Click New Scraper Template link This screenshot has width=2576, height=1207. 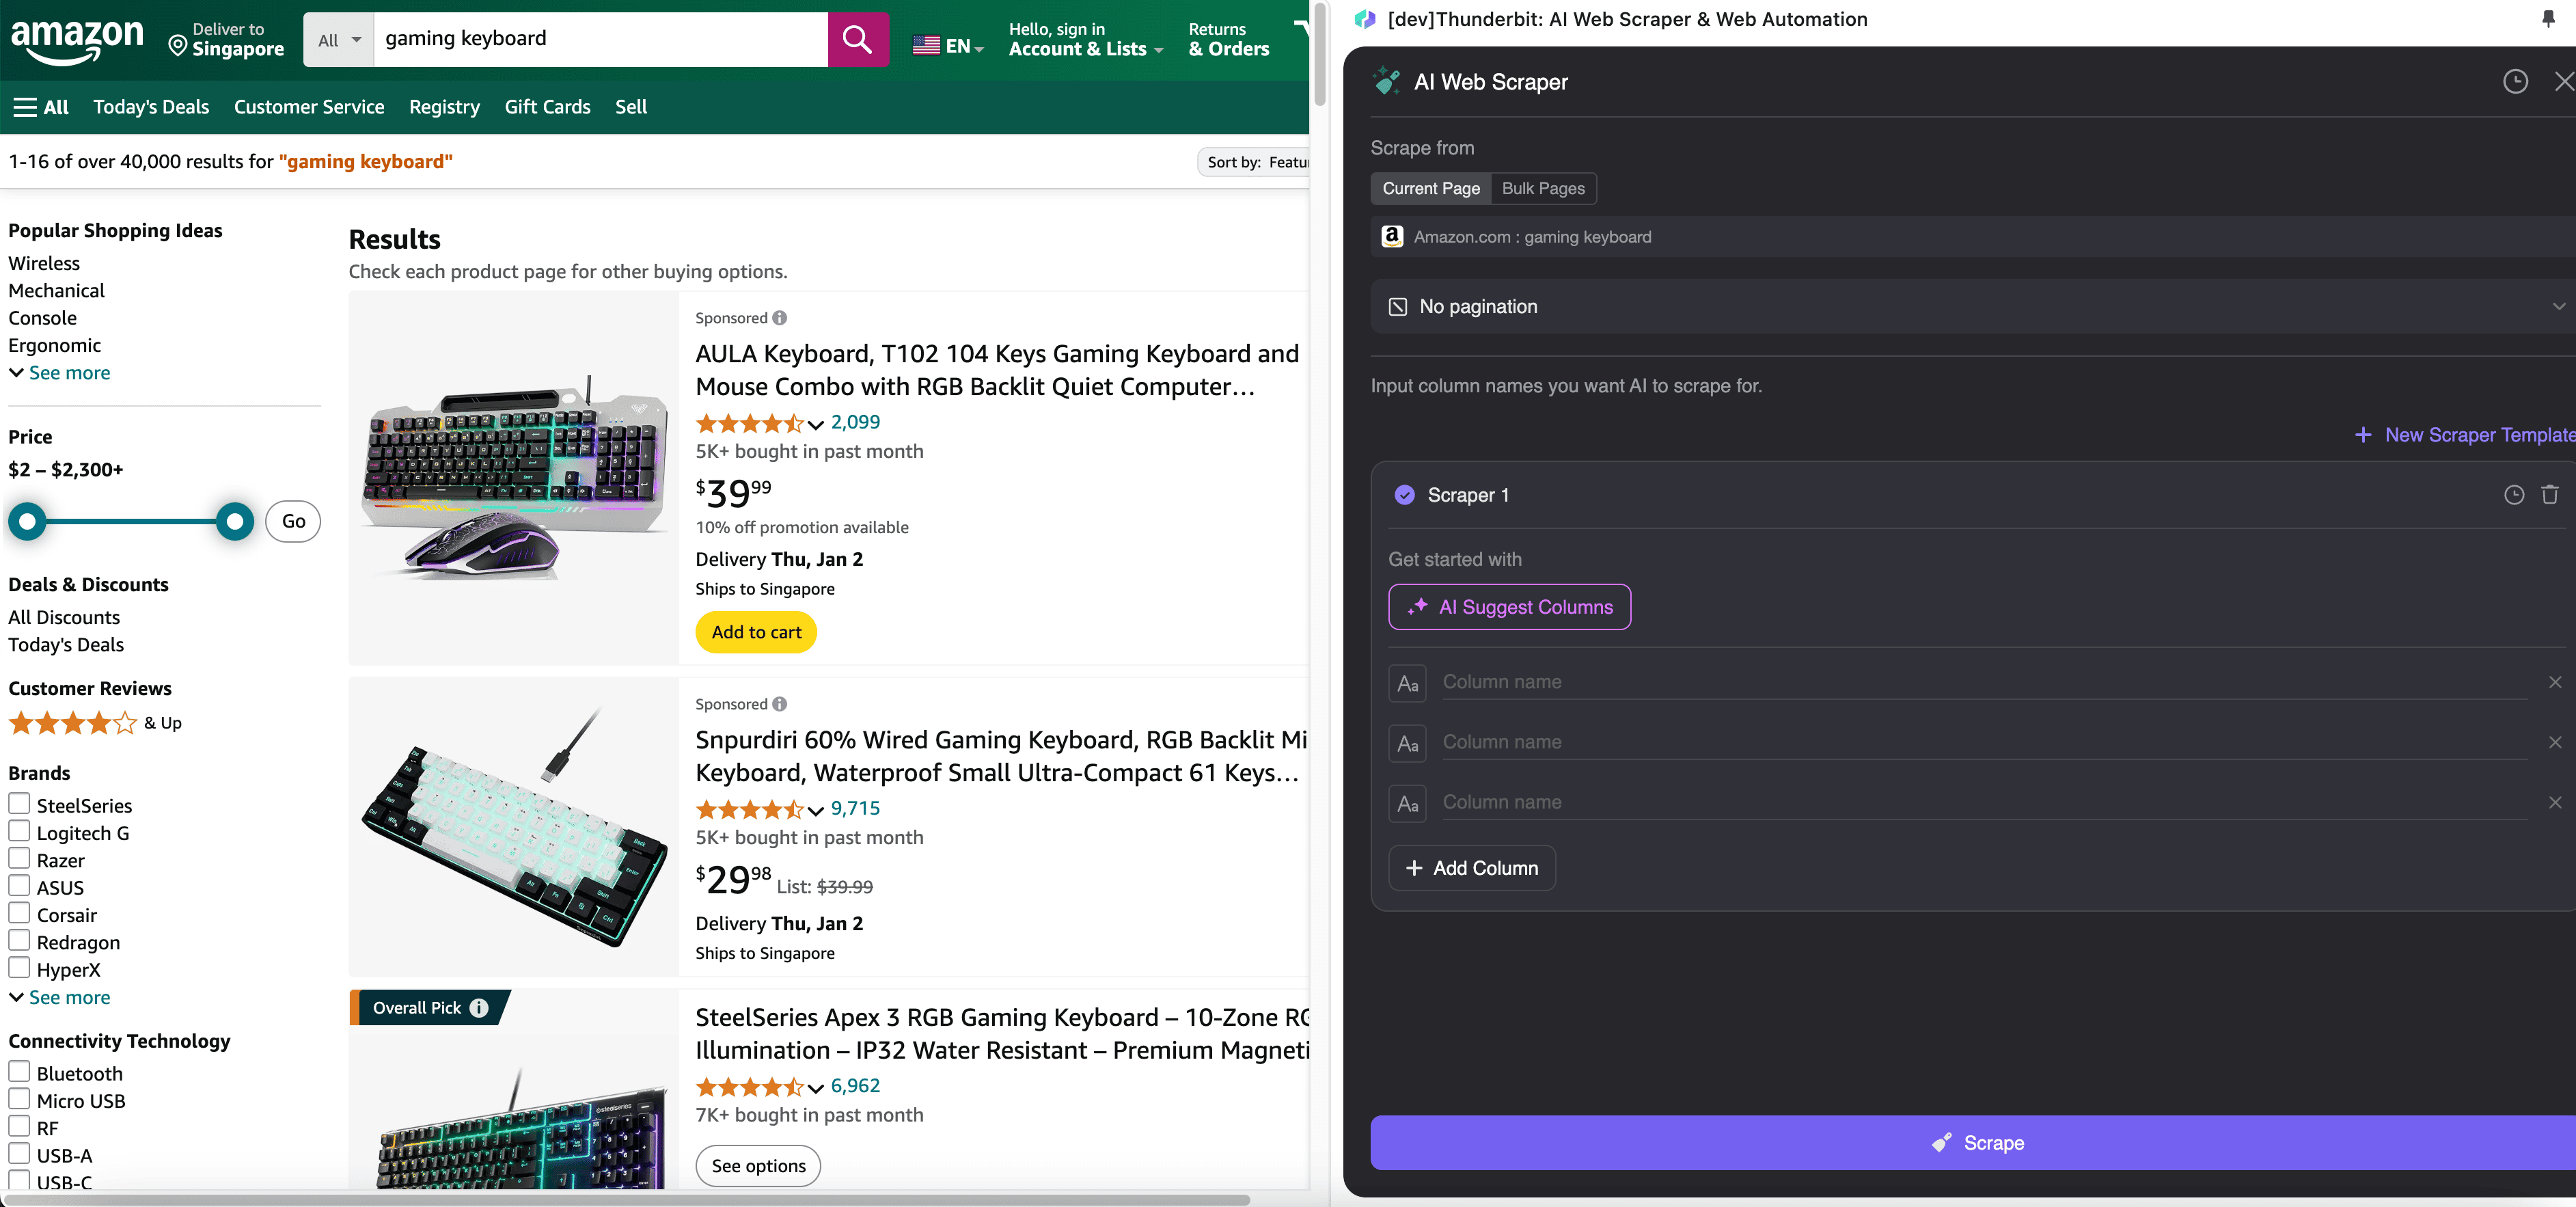(2465, 435)
